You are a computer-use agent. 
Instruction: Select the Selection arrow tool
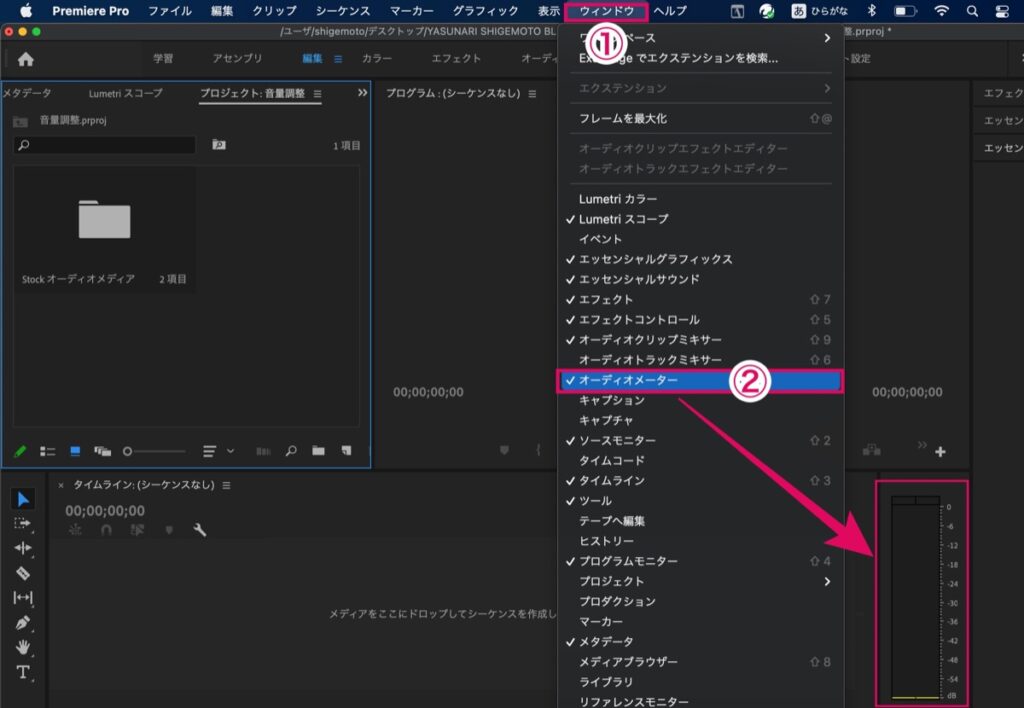point(23,499)
